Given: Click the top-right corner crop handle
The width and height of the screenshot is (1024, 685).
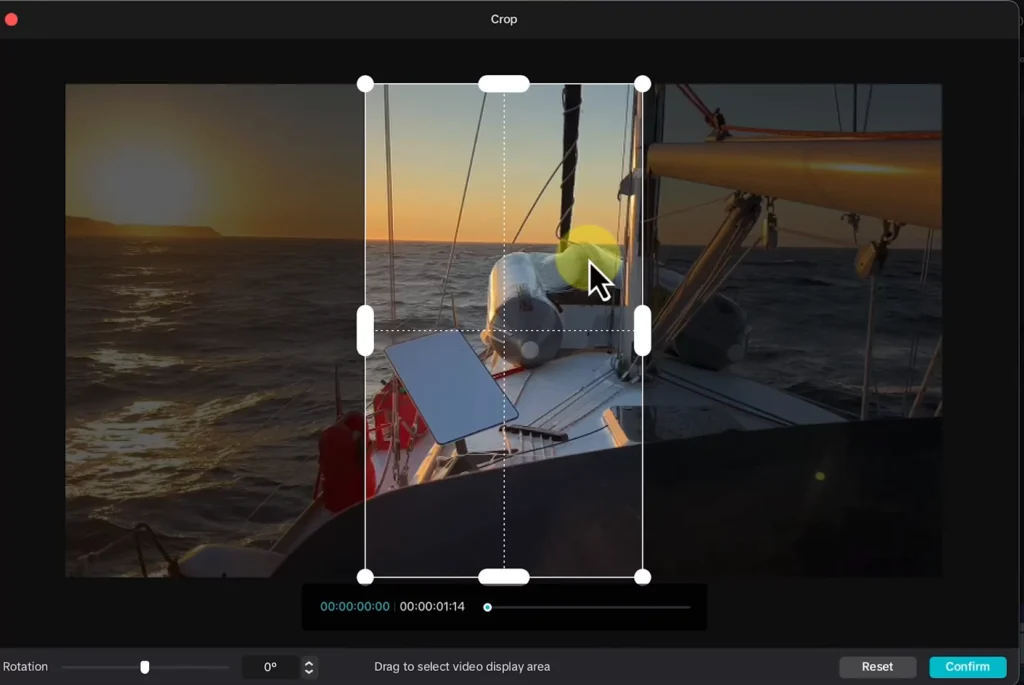Looking at the screenshot, I should [643, 84].
